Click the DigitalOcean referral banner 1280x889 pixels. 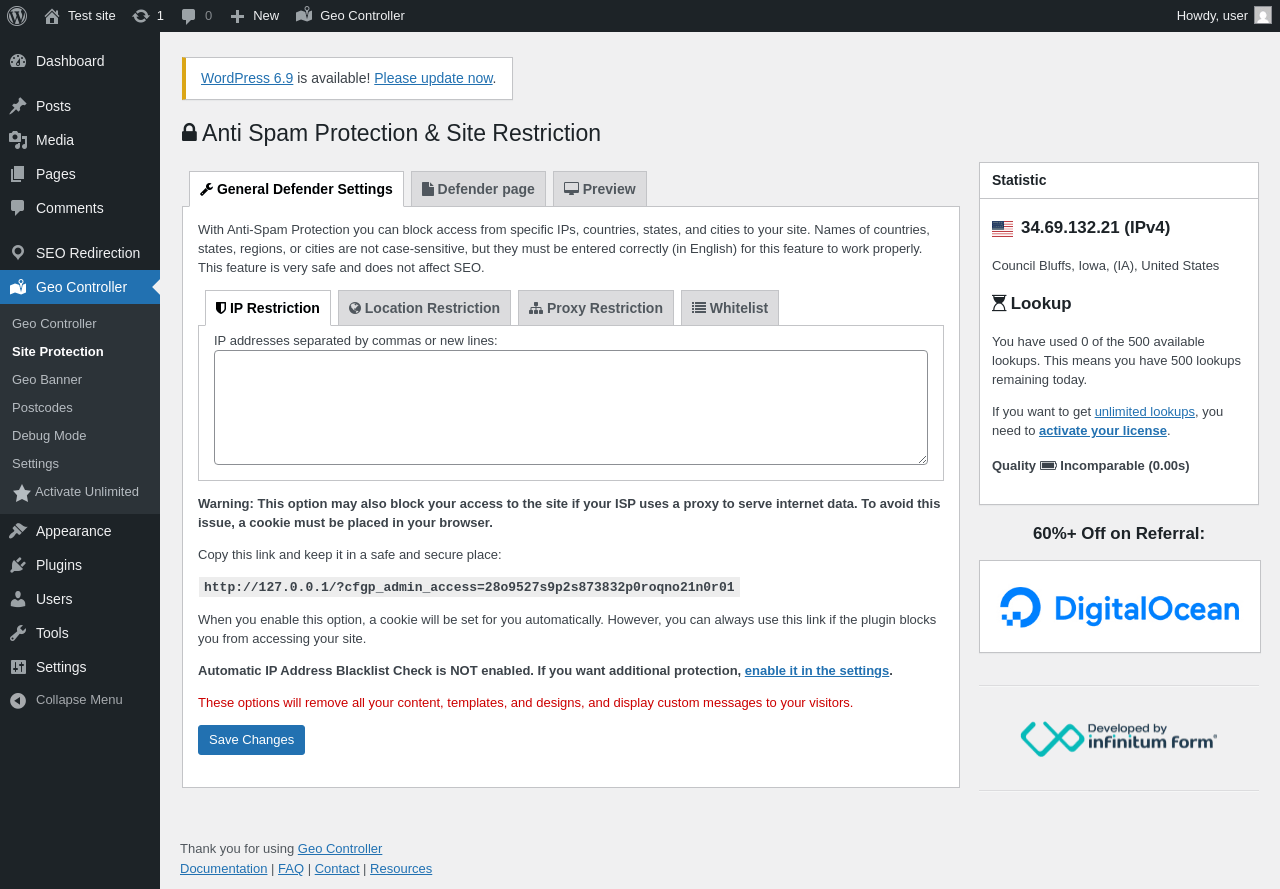click(x=1119, y=607)
